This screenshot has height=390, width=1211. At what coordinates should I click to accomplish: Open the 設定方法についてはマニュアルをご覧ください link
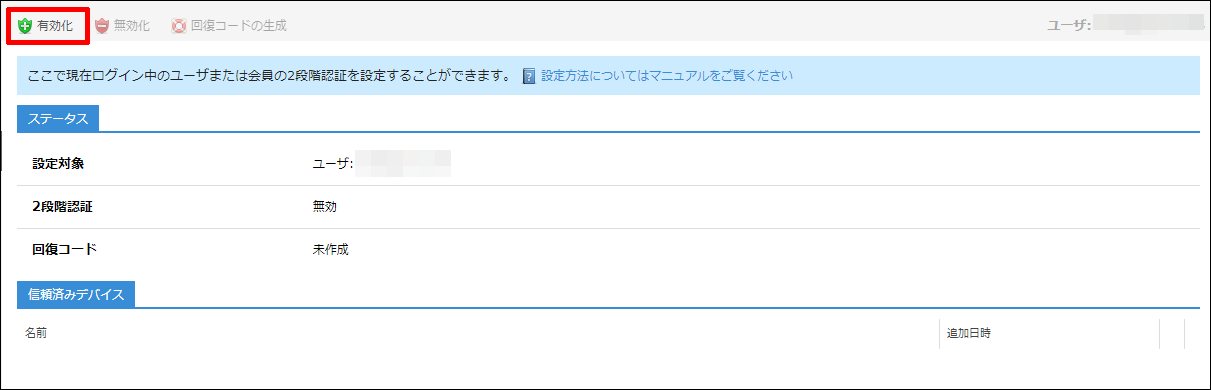[667, 75]
